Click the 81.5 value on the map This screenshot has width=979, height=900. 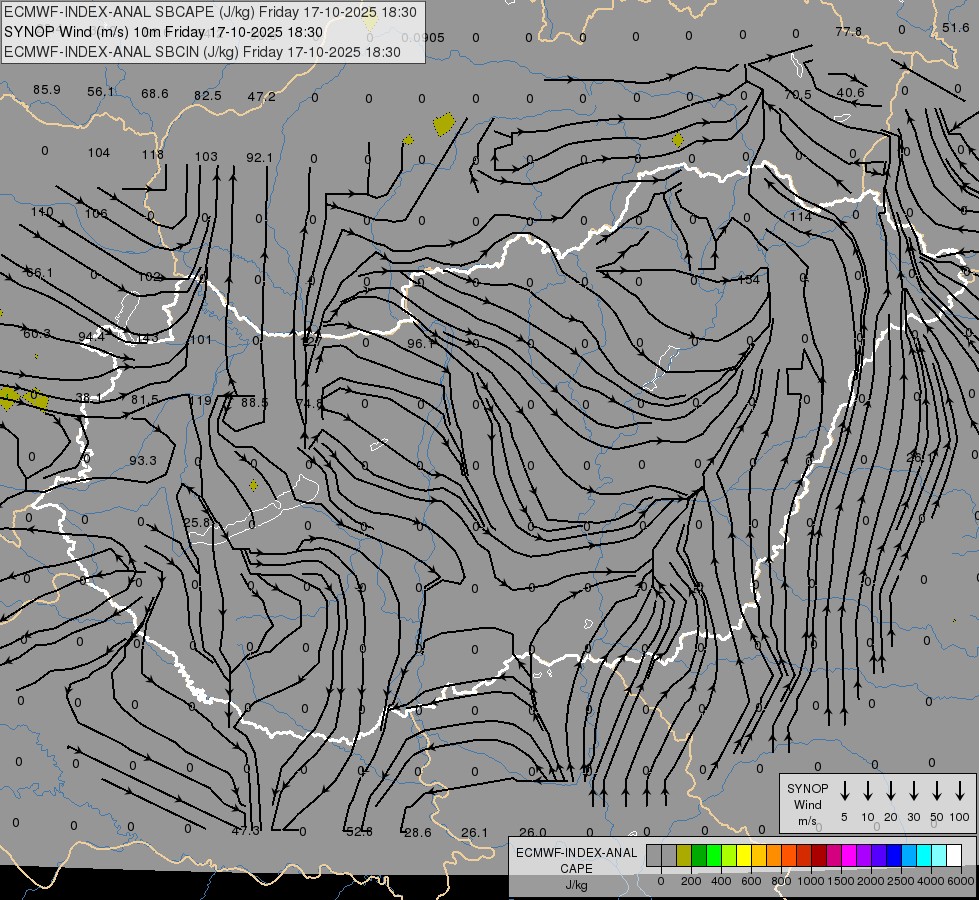[145, 400]
